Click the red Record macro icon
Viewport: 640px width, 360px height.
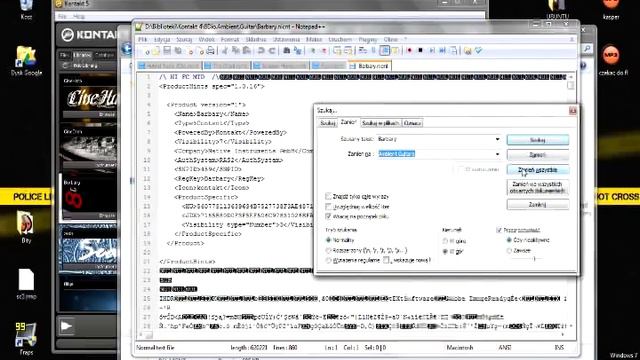click(x=409, y=51)
